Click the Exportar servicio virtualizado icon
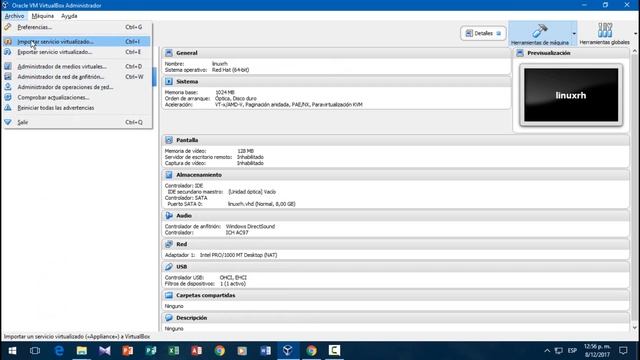640x360 pixels. pos(8,52)
